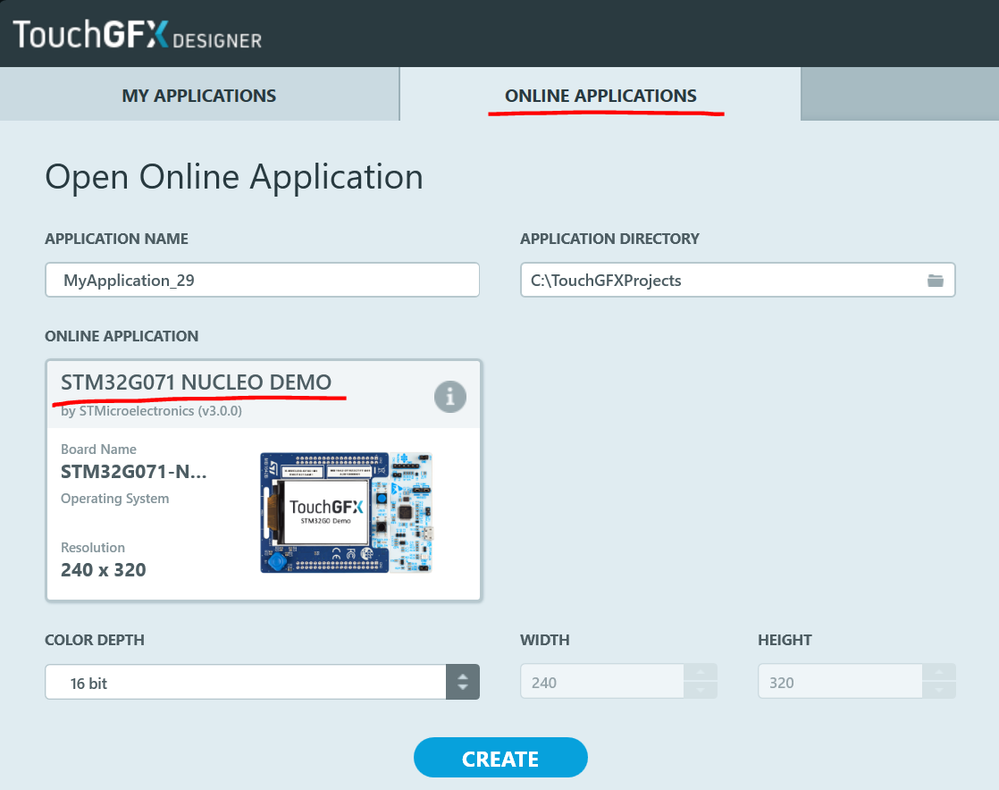The height and width of the screenshot is (790, 999).
Task: Click the WIDTH field label
Action: tap(545, 640)
